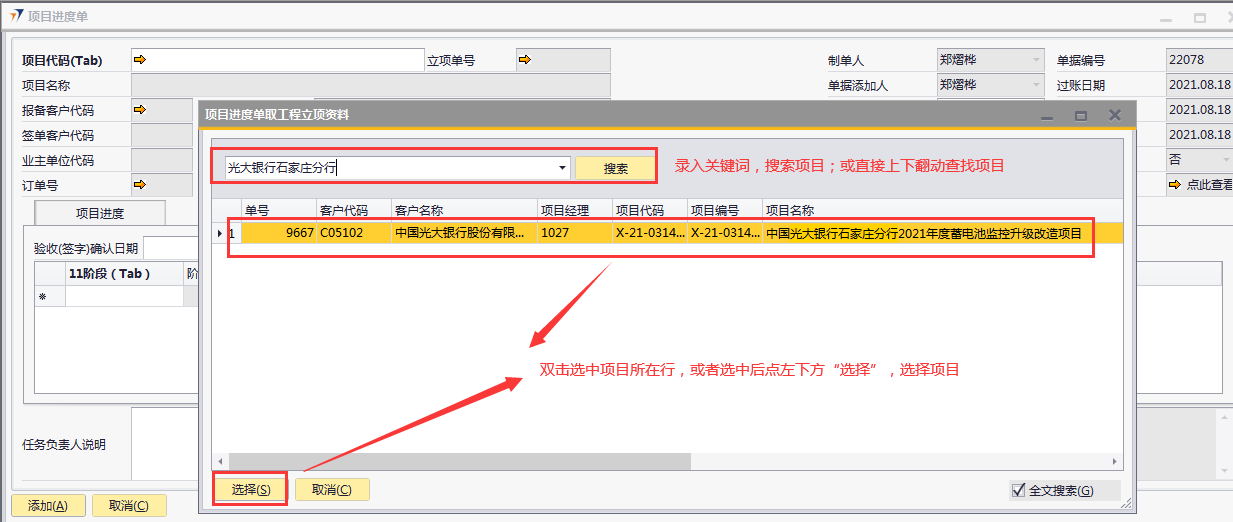This screenshot has width=1233, height=522.
Task: Click the 选择(S) button
Action: click(250, 489)
